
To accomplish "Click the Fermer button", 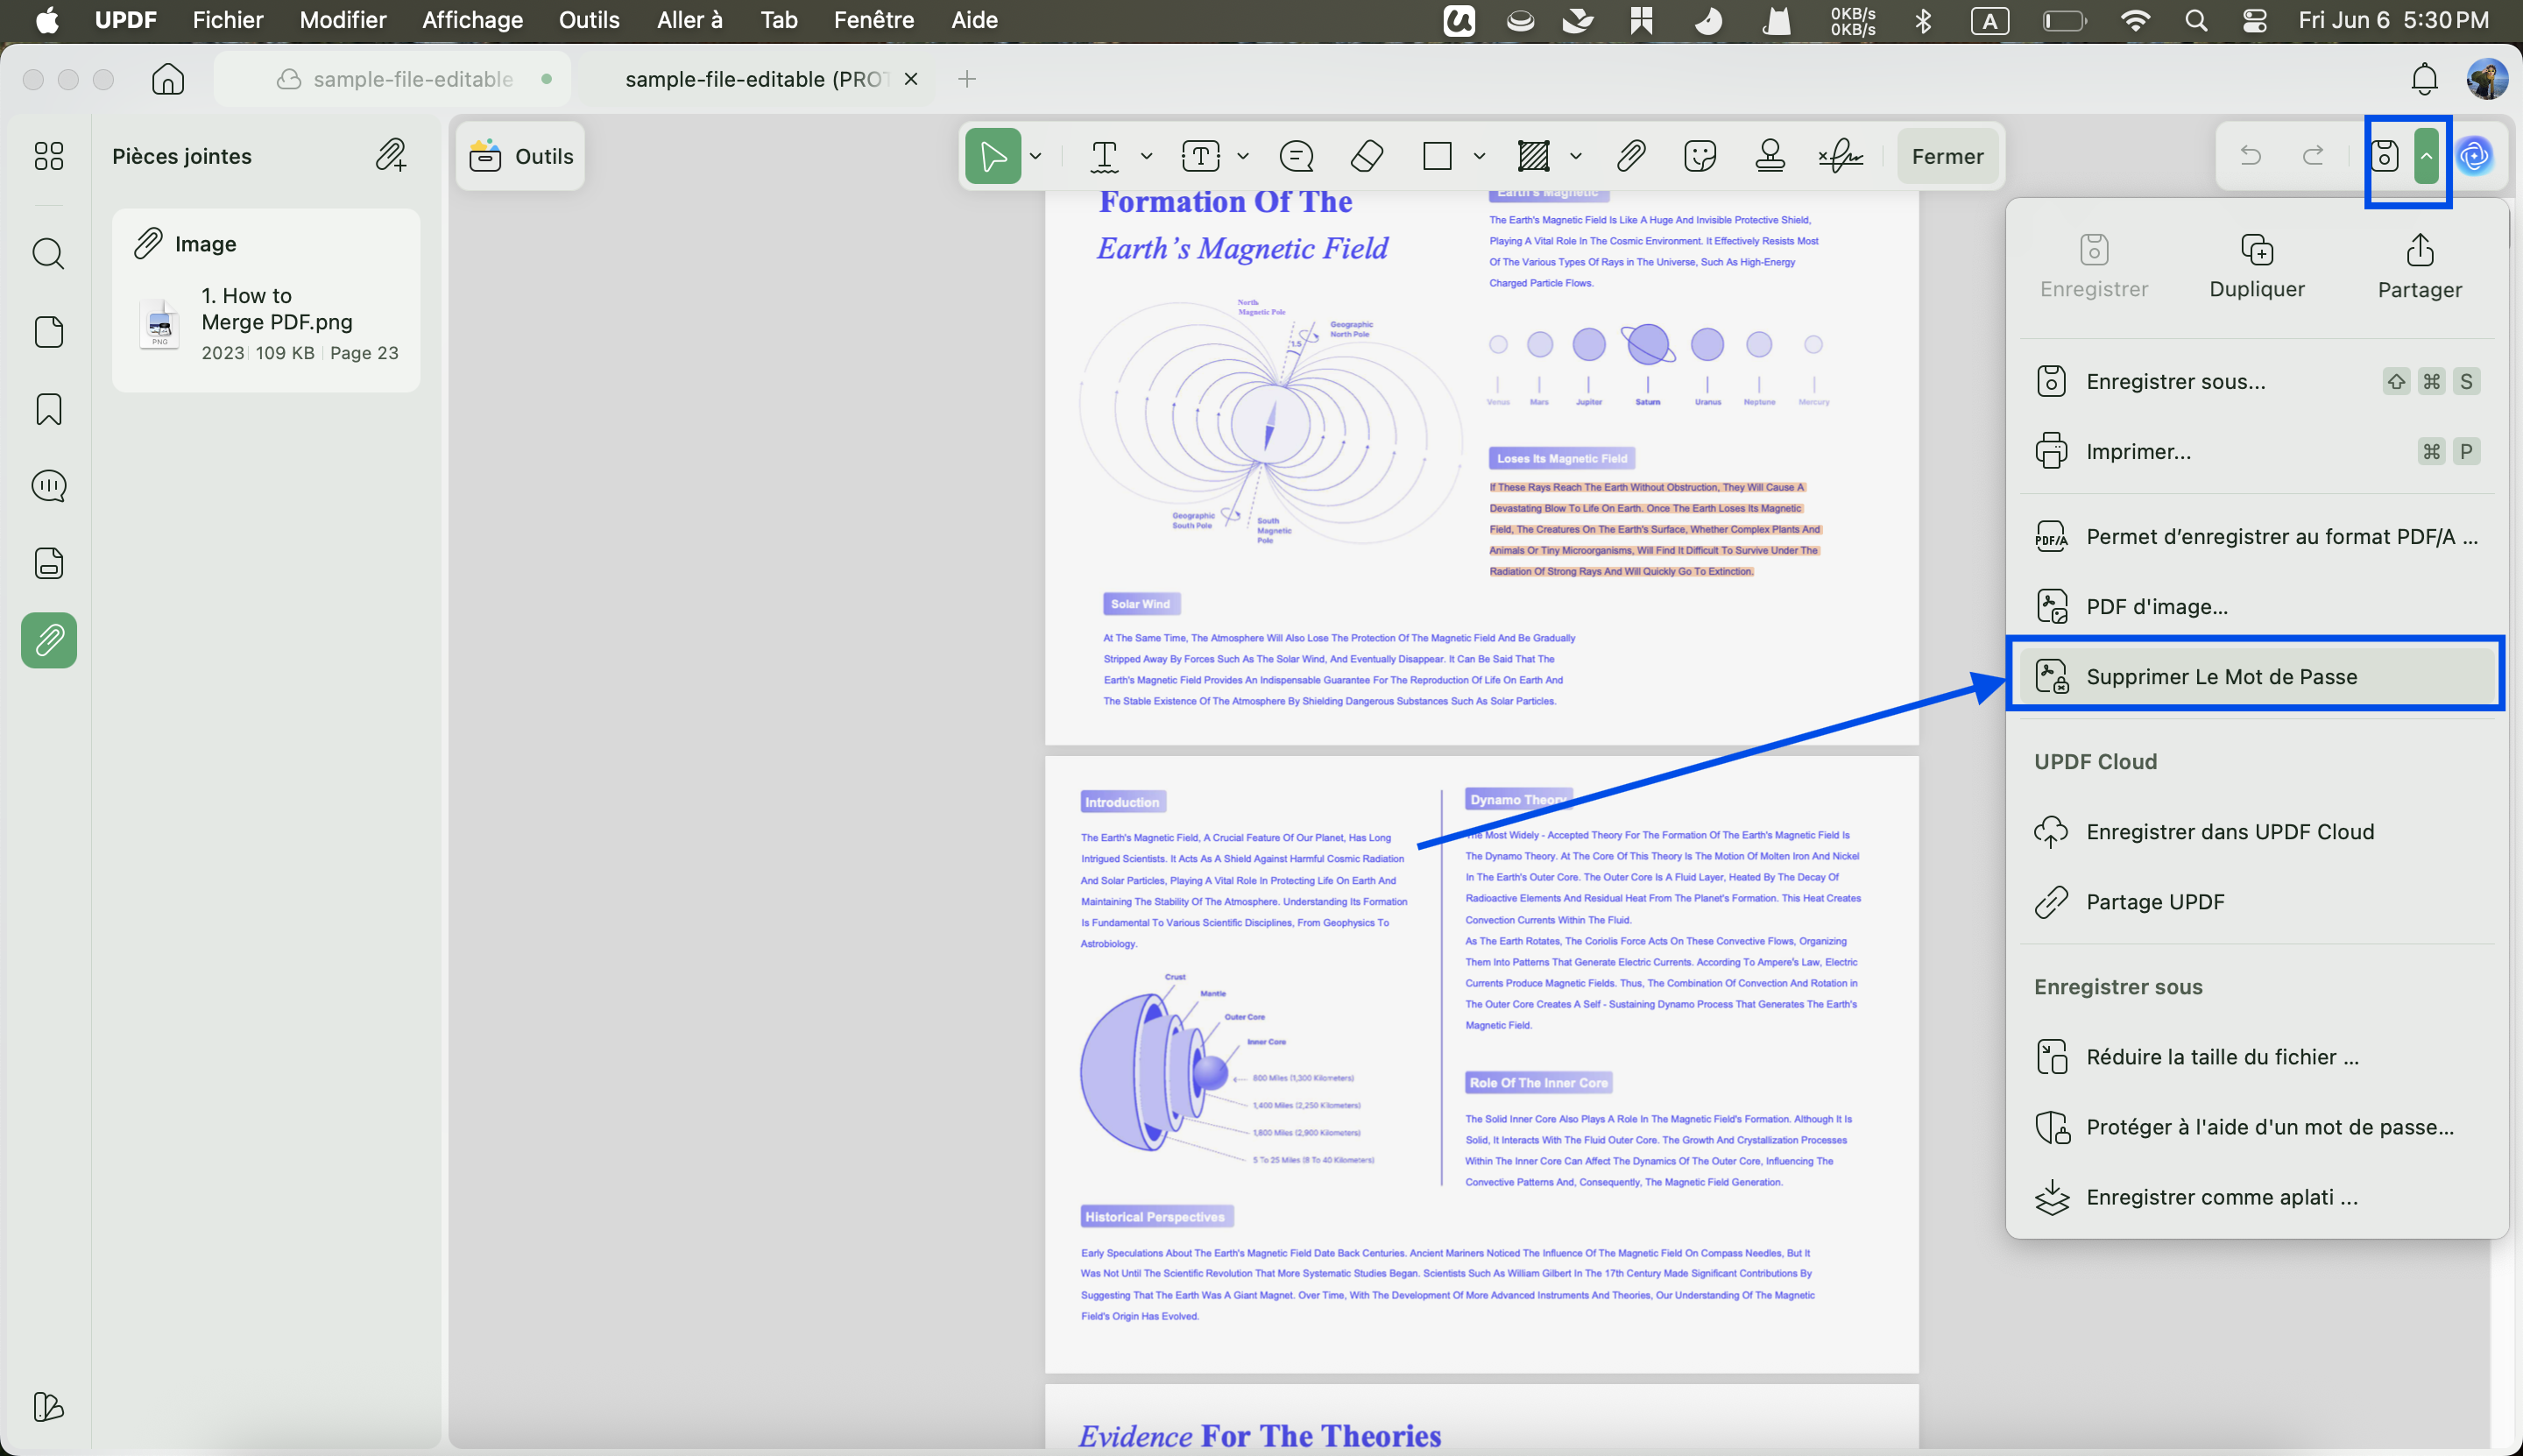I will (1947, 156).
